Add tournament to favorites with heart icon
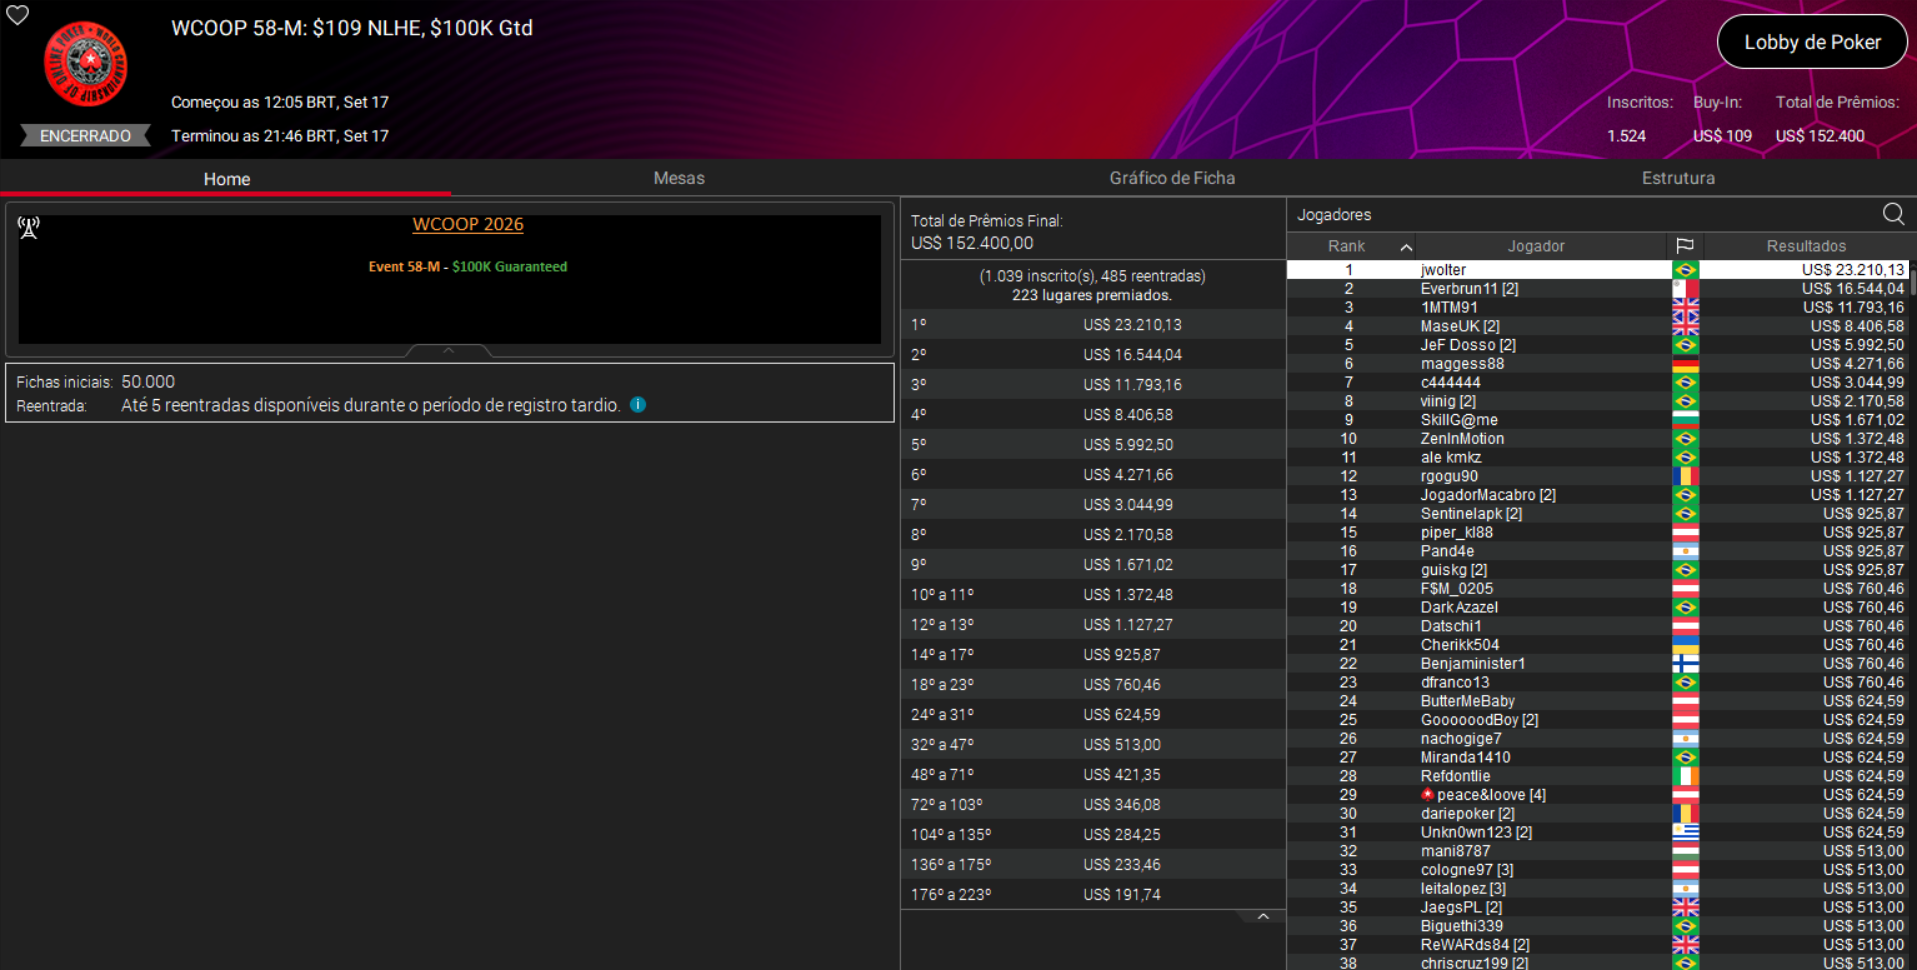The width and height of the screenshot is (1917, 970). tap(18, 14)
